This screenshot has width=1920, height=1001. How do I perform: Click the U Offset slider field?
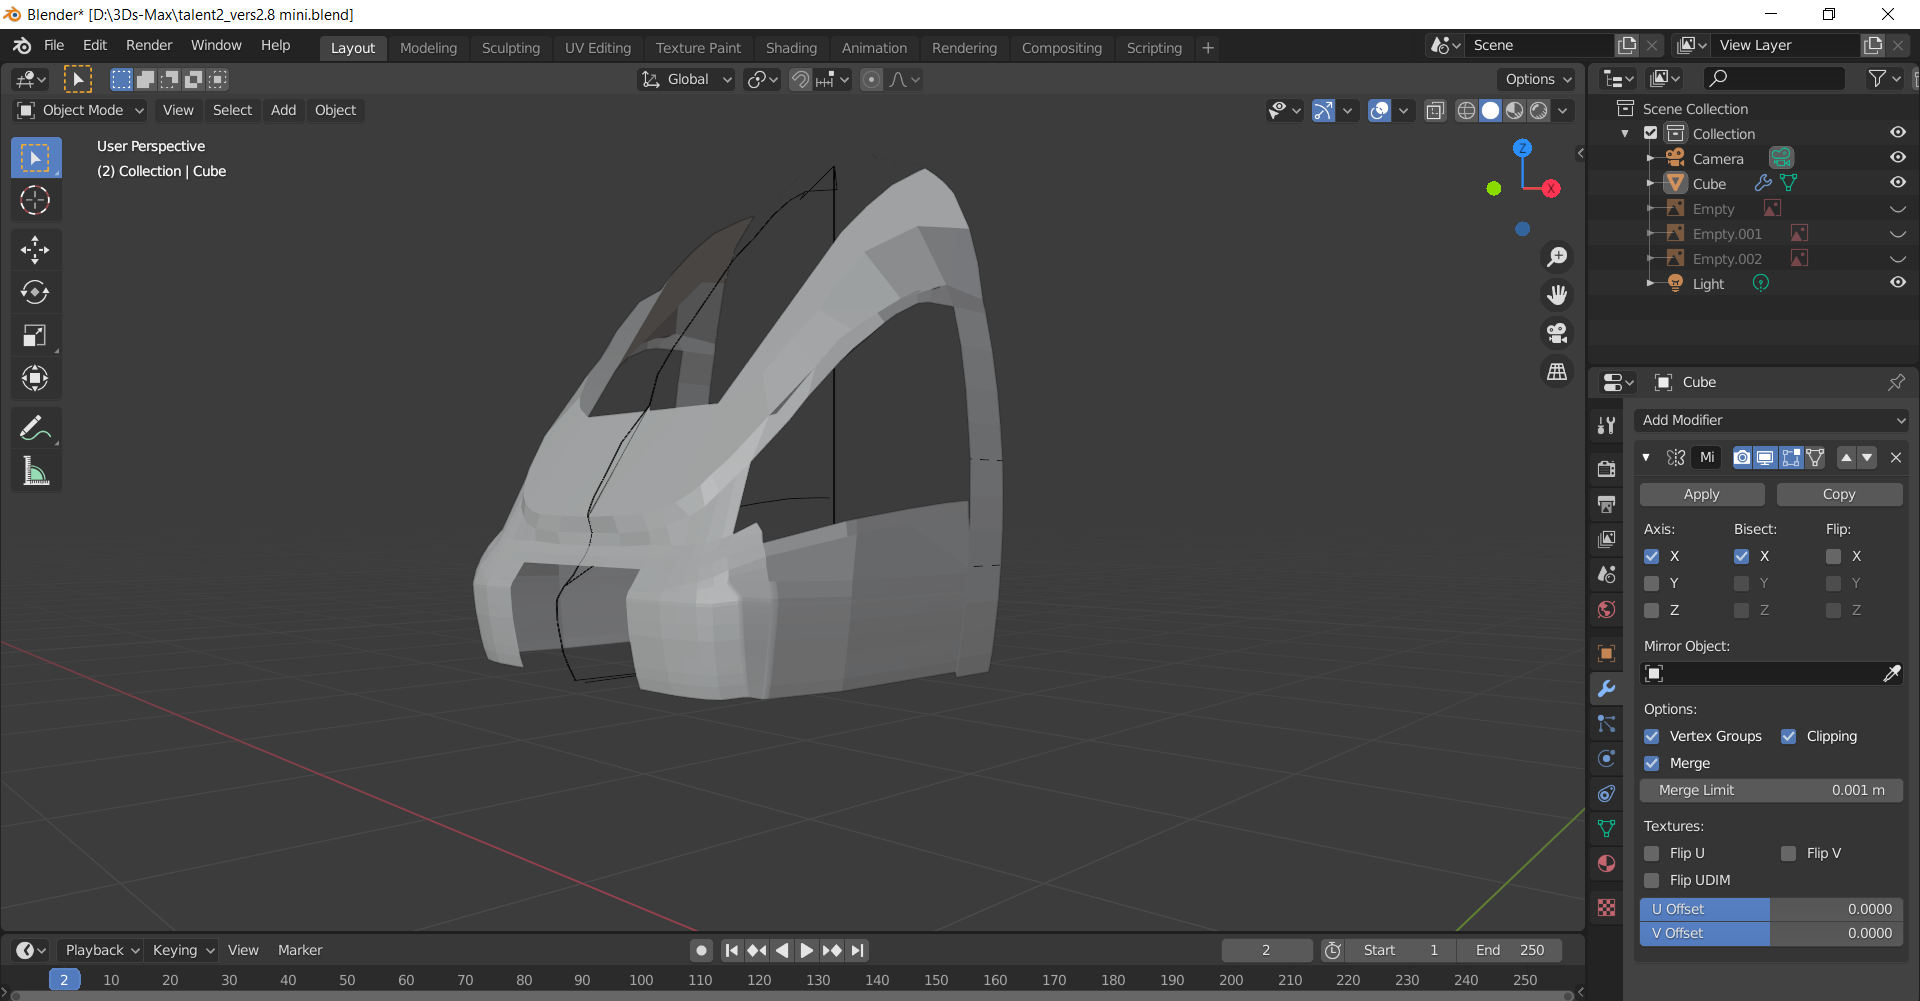coord(1771,909)
